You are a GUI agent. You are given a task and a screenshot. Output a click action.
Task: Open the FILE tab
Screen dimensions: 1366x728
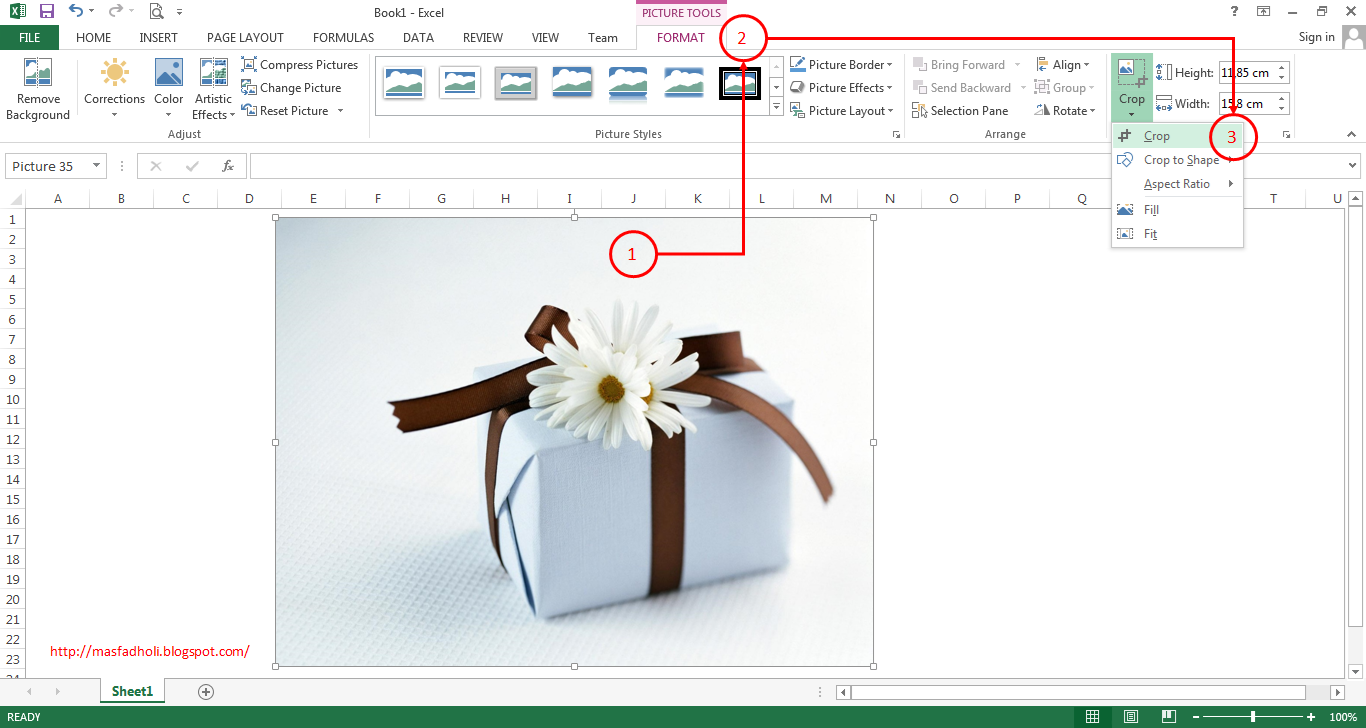(29, 38)
